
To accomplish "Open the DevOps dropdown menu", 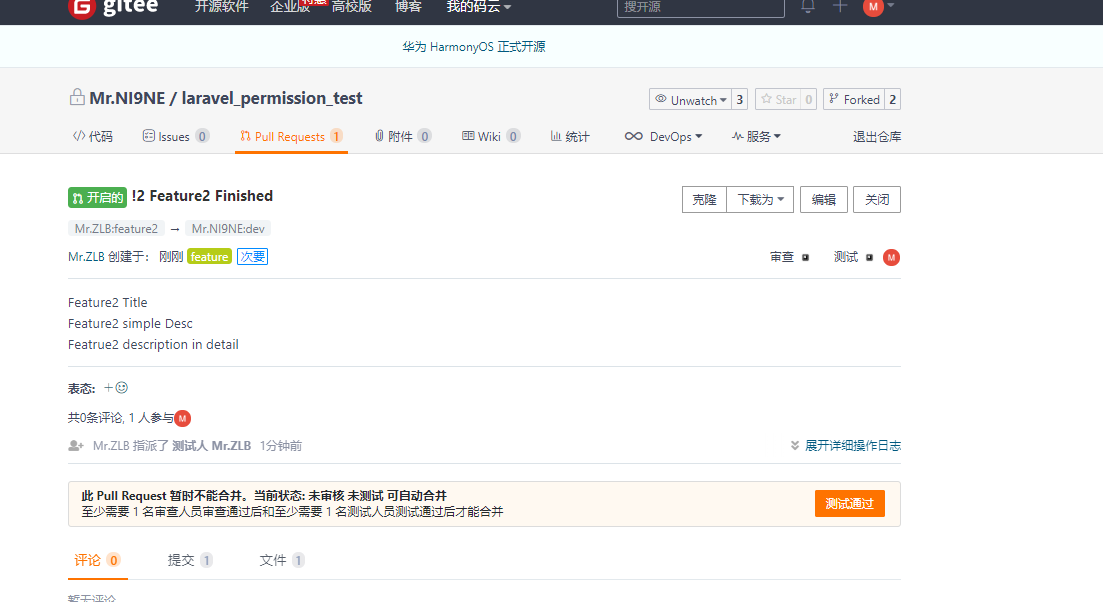I will pos(664,137).
